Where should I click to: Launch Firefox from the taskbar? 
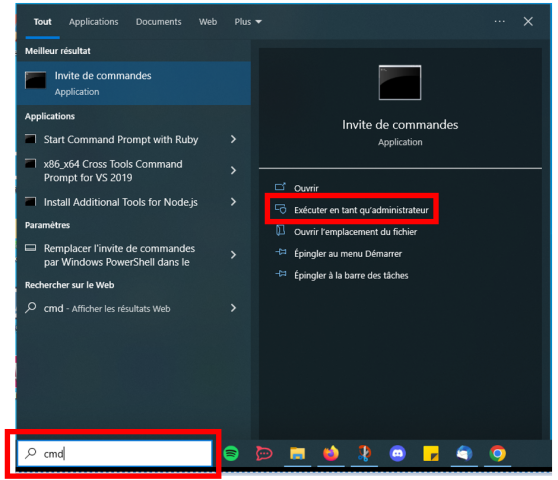(x=331, y=453)
